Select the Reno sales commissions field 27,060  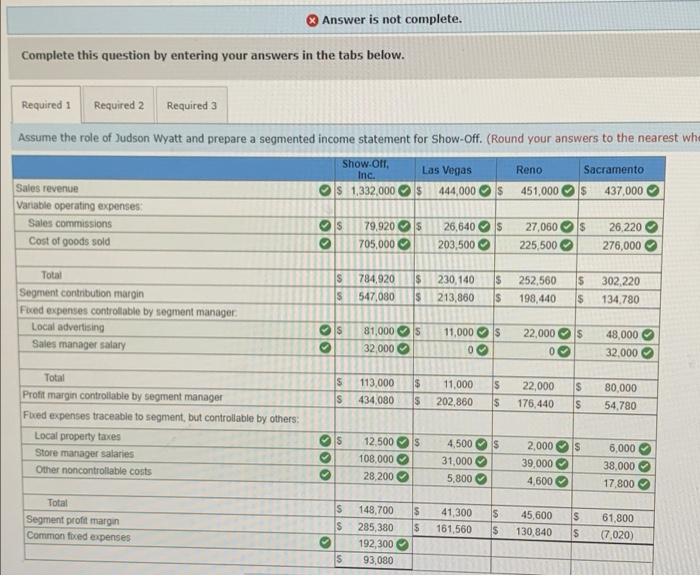click(x=536, y=227)
